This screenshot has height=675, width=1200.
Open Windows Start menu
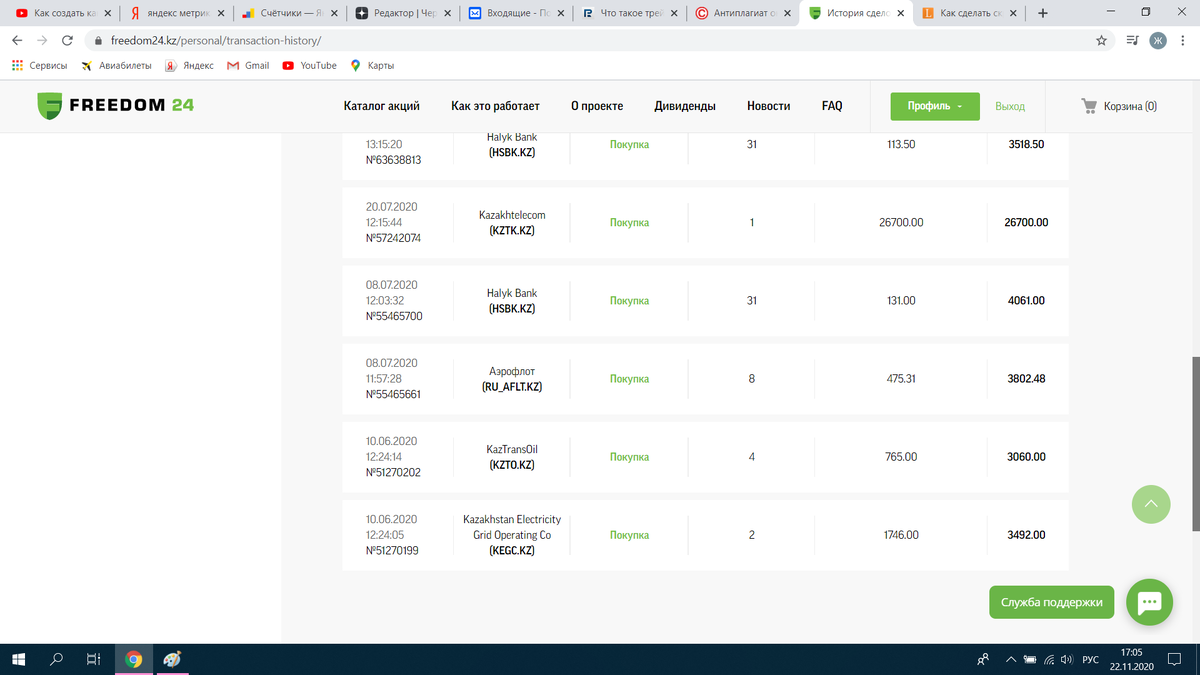pyautogui.click(x=18, y=659)
